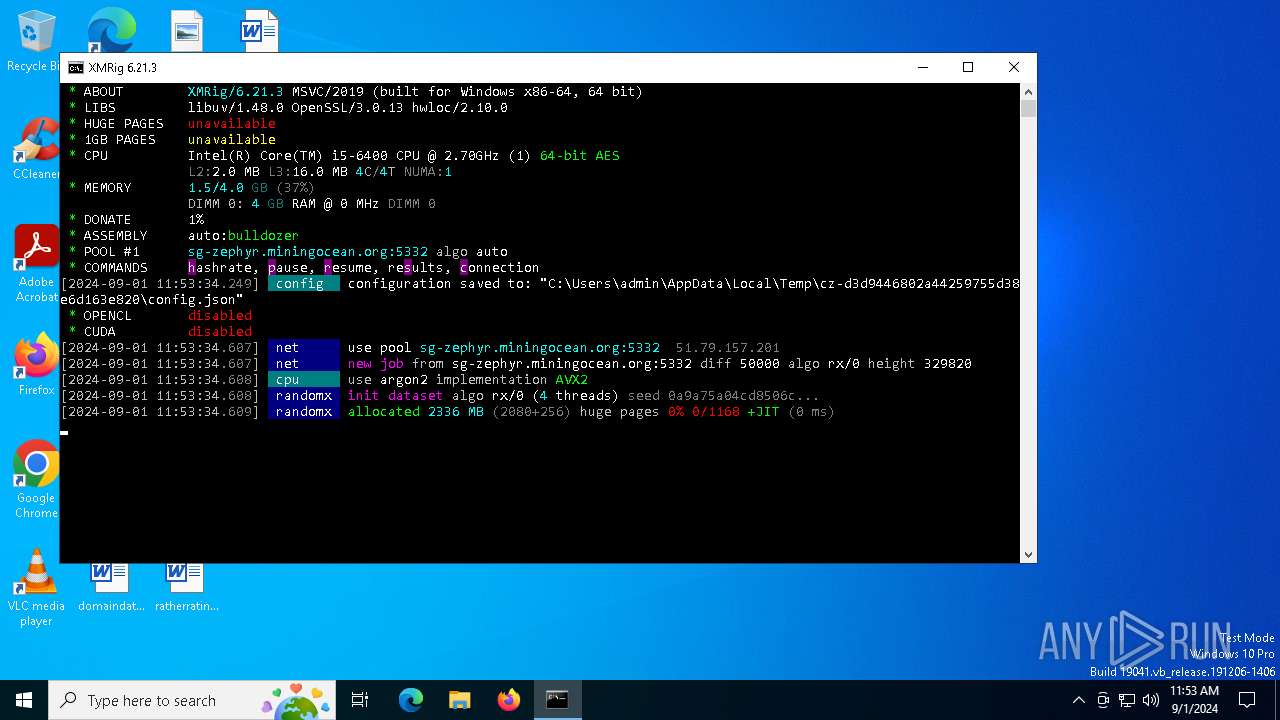The height and width of the screenshot is (720, 1280).
Task: Click the XMRig 6.21.3 title bar text
Action: [x=122, y=68]
